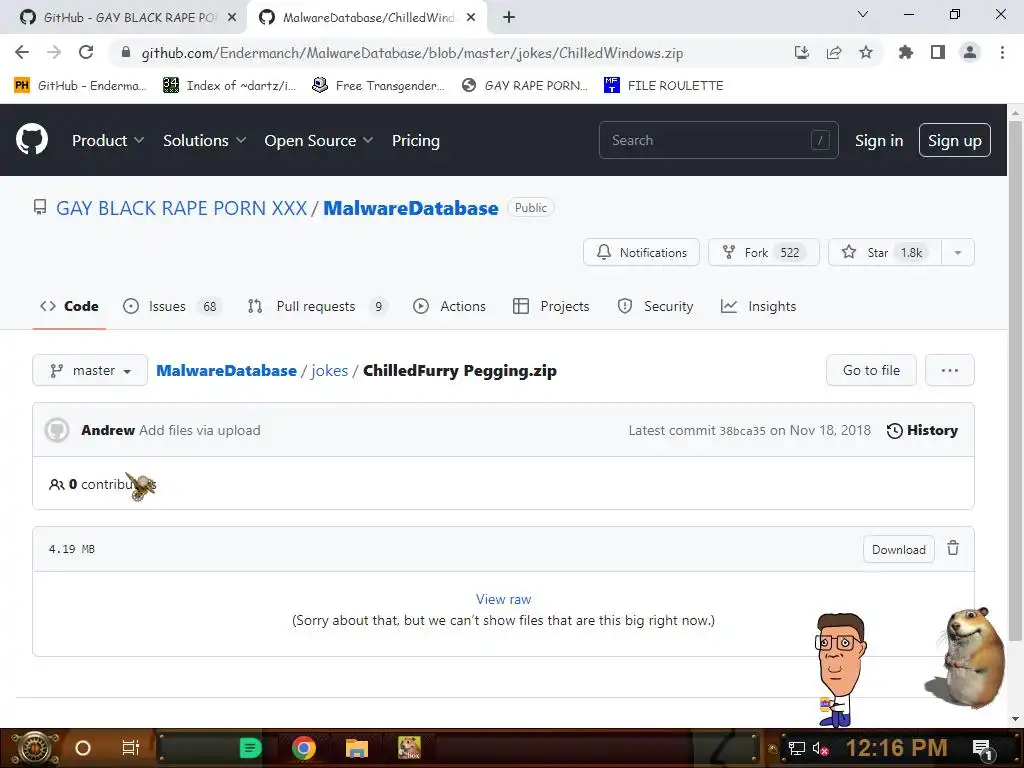Switch to the first GitHub browser tab

click(x=121, y=18)
